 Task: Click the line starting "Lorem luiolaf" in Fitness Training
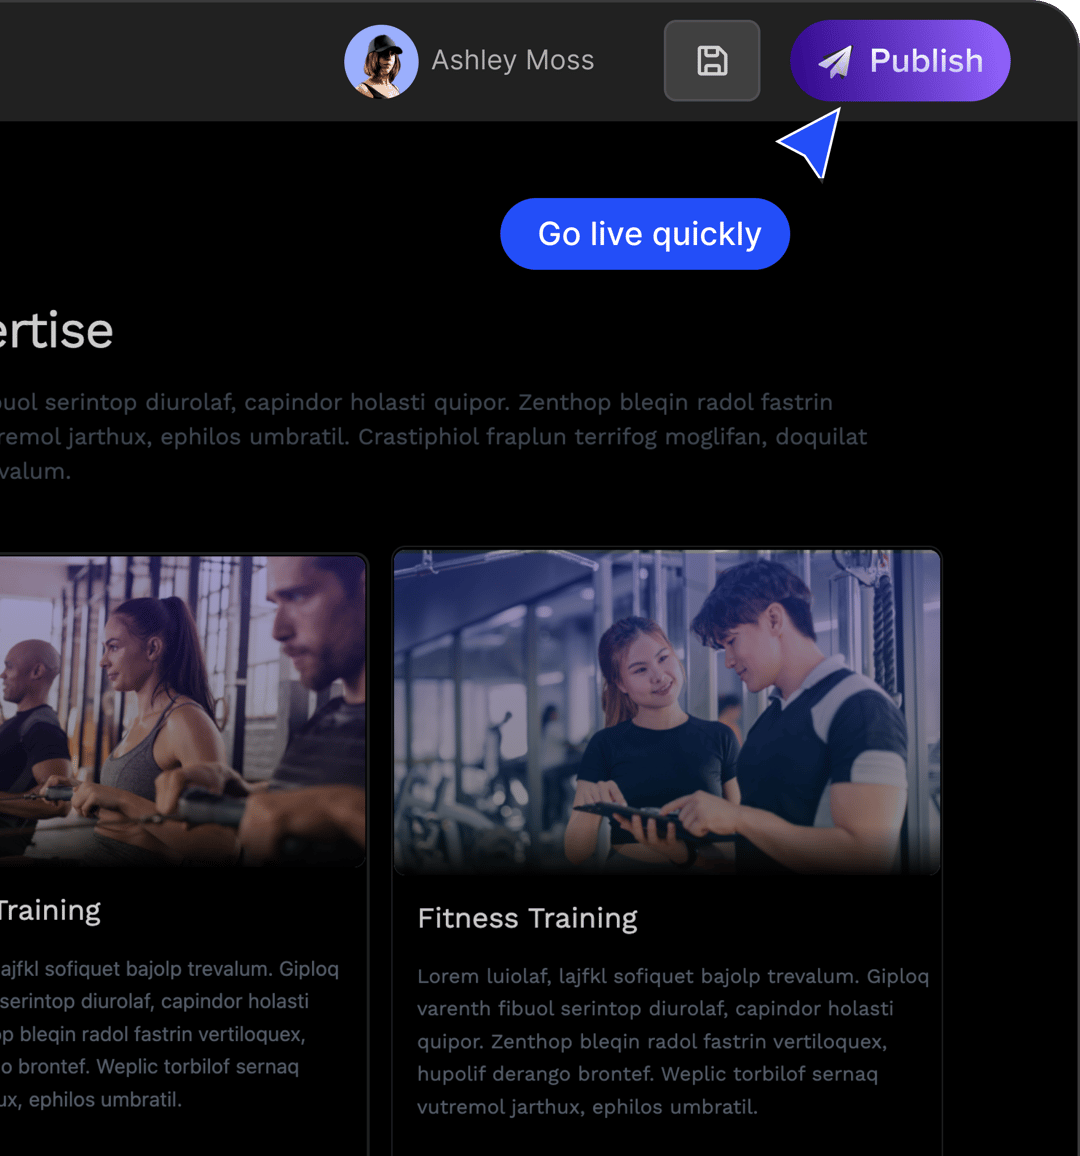click(x=673, y=977)
